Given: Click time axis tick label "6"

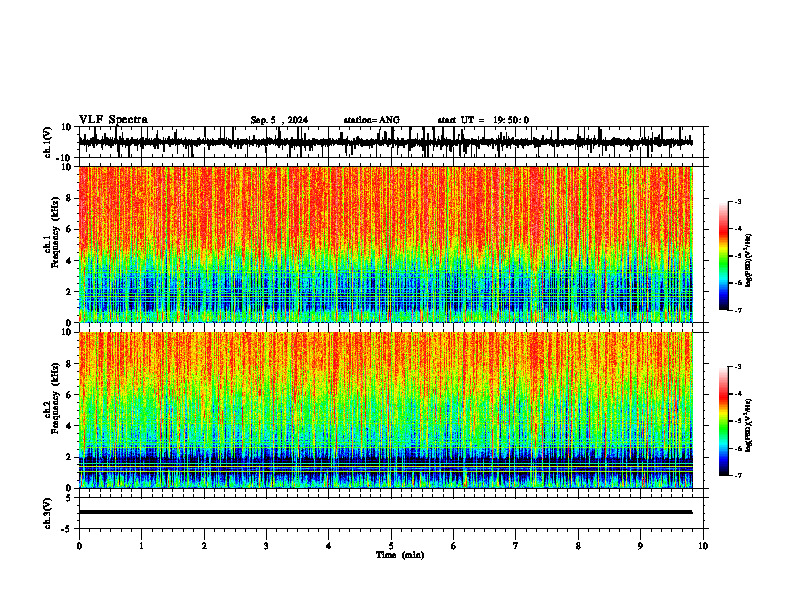Looking at the screenshot, I should click(454, 546).
